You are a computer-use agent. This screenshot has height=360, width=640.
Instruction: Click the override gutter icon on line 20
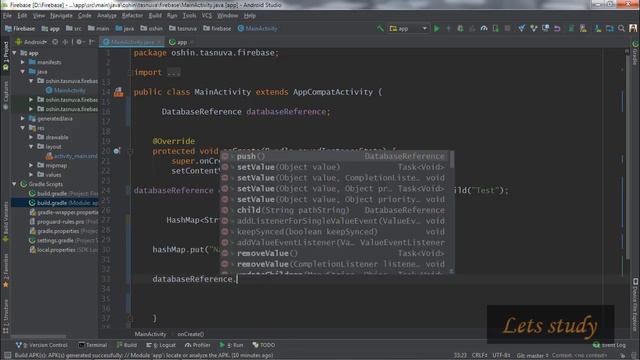click(x=117, y=151)
